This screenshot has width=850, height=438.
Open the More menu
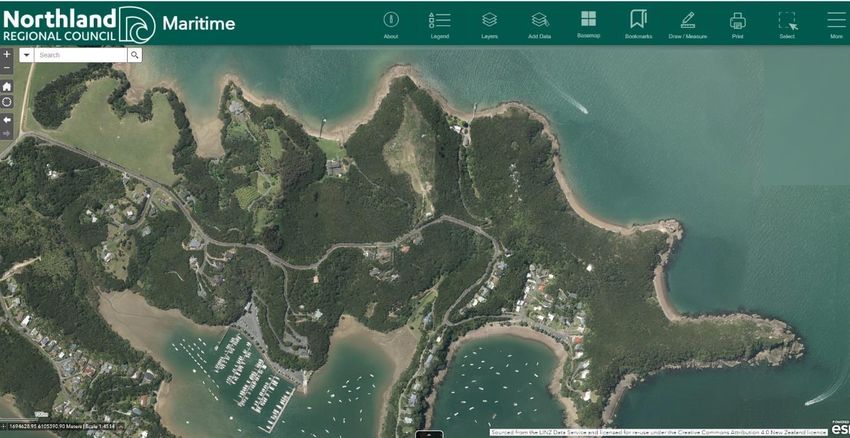(836, 22)
